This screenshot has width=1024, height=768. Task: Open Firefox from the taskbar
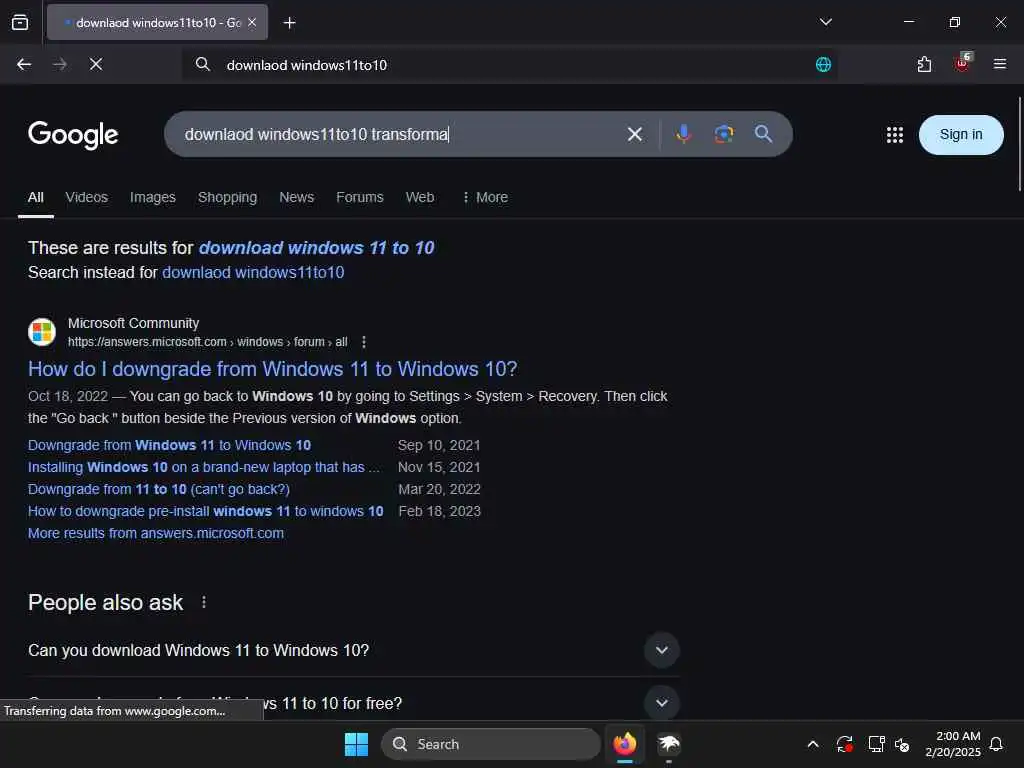point(624,744)
